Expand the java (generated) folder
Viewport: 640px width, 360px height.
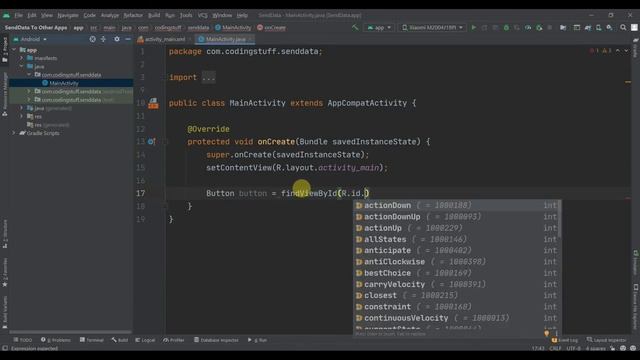click(22, 108)
